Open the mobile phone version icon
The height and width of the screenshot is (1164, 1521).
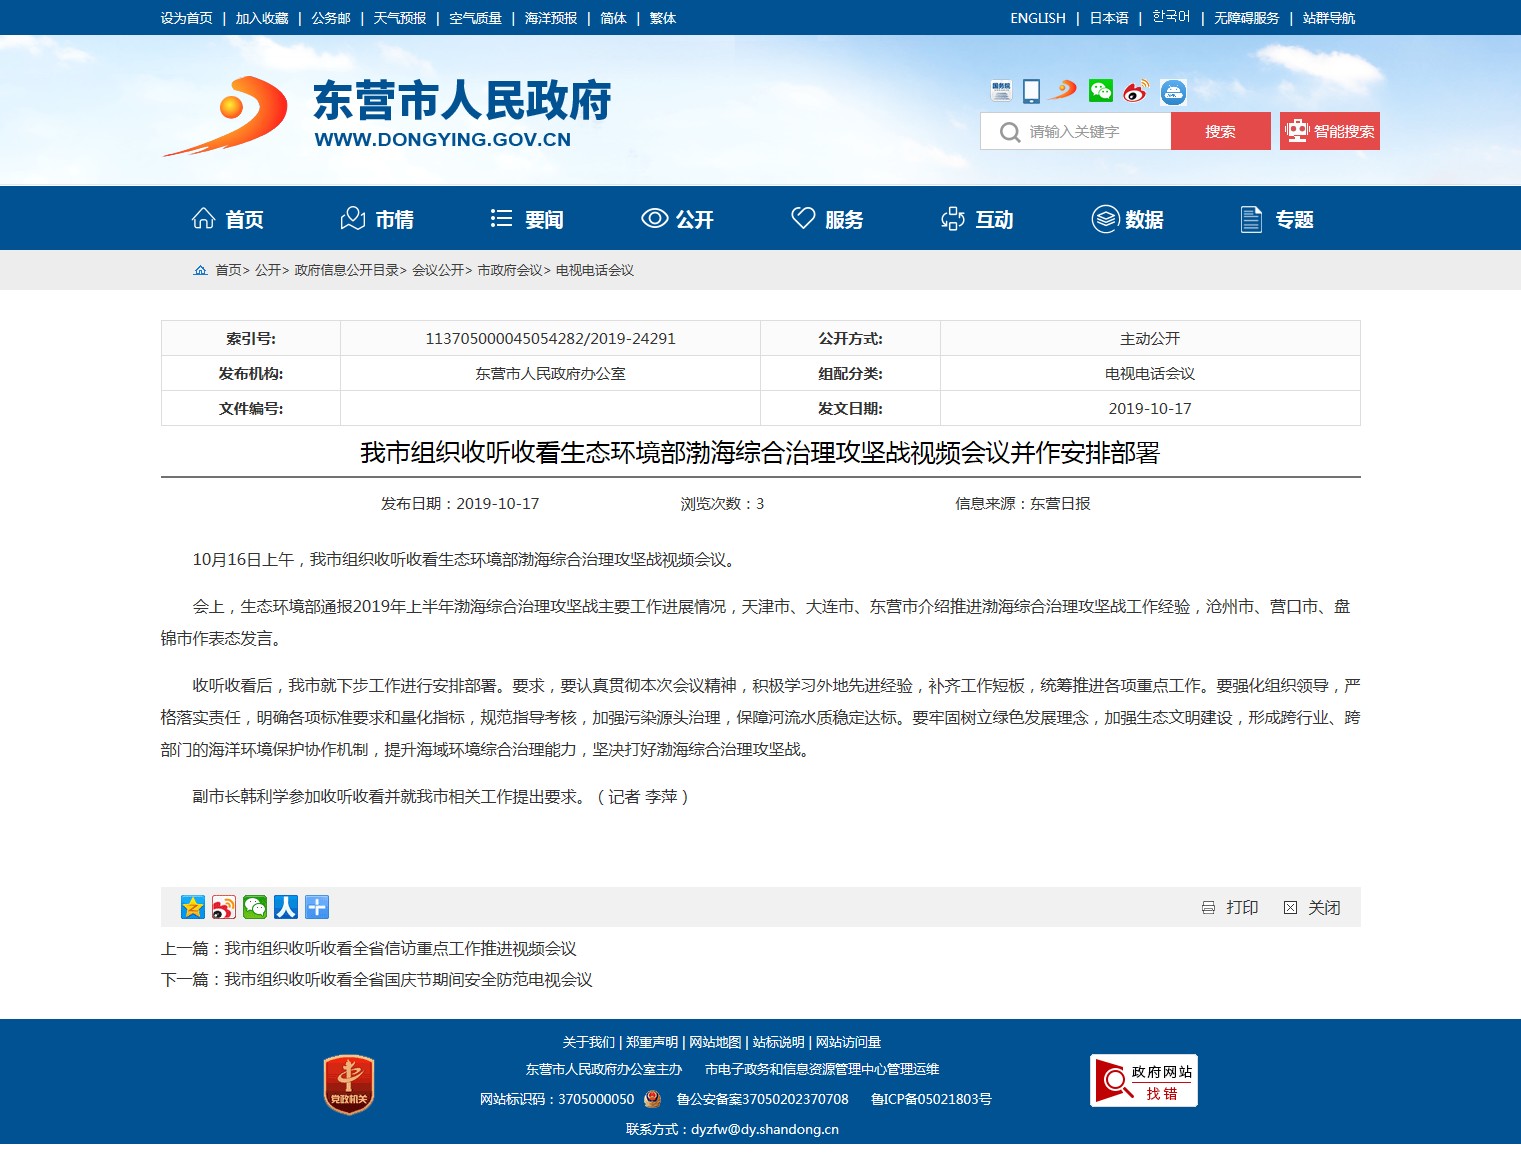1031,91
